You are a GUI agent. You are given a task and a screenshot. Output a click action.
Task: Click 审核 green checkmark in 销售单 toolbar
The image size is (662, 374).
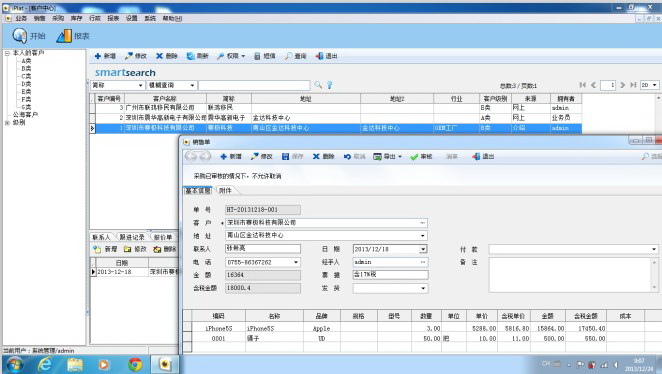click(414, 157)
